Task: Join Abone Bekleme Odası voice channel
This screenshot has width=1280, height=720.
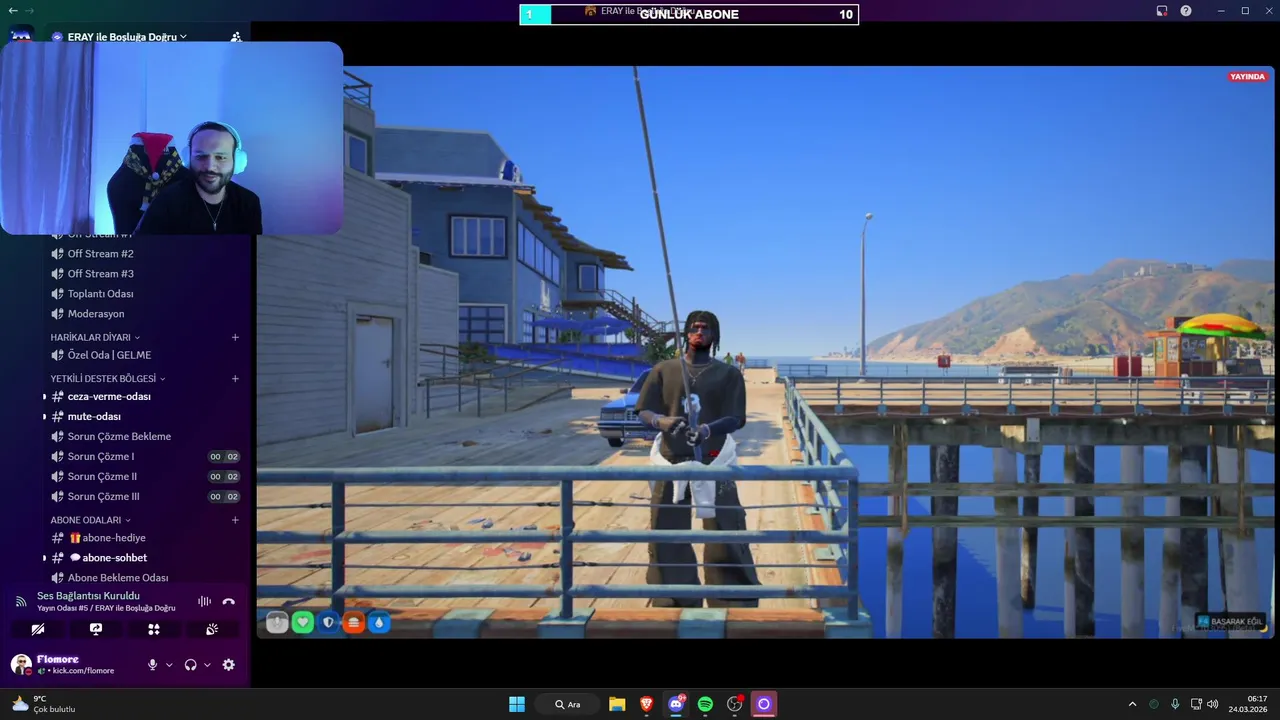Action: click(145, 578)
